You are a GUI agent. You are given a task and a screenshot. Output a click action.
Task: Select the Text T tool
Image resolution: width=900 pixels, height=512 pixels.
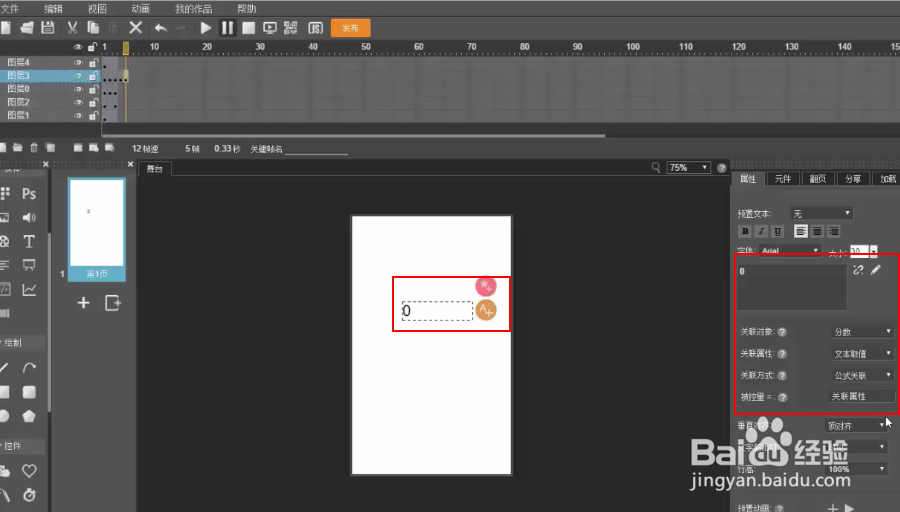point(29,241)
